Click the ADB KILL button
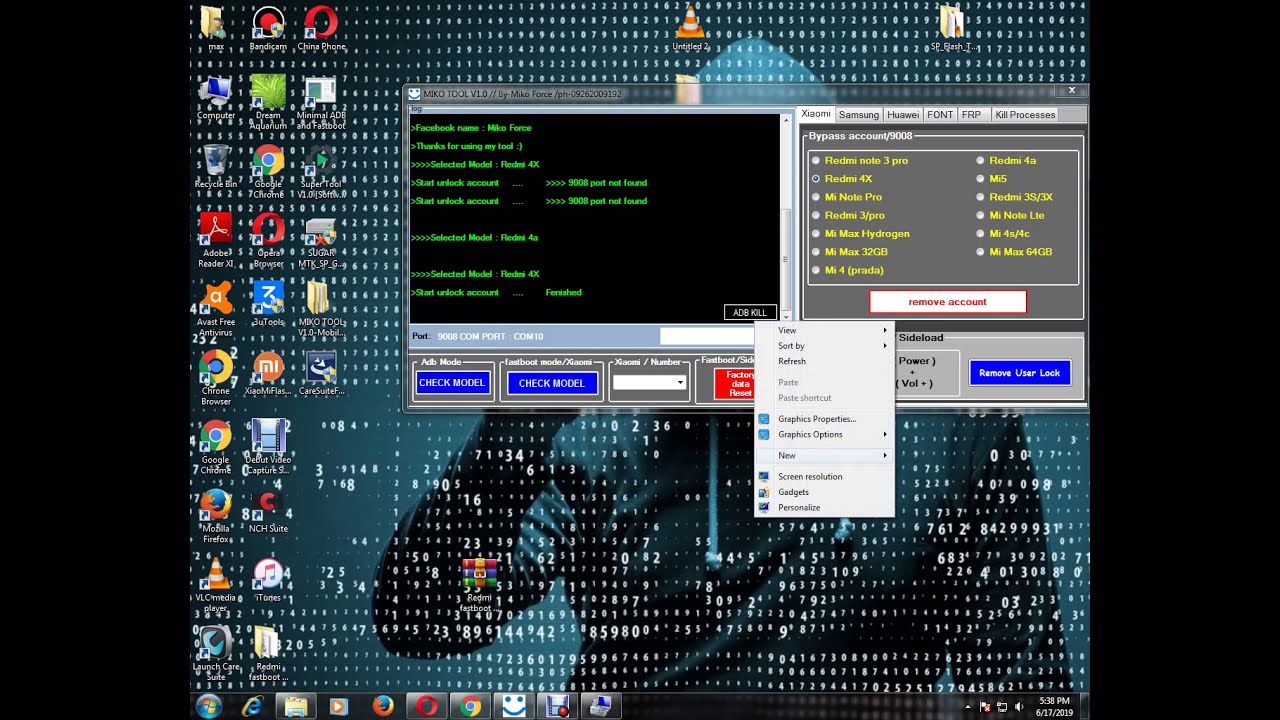Screen dimensions: 1280x720 click(x=750, y=313)
